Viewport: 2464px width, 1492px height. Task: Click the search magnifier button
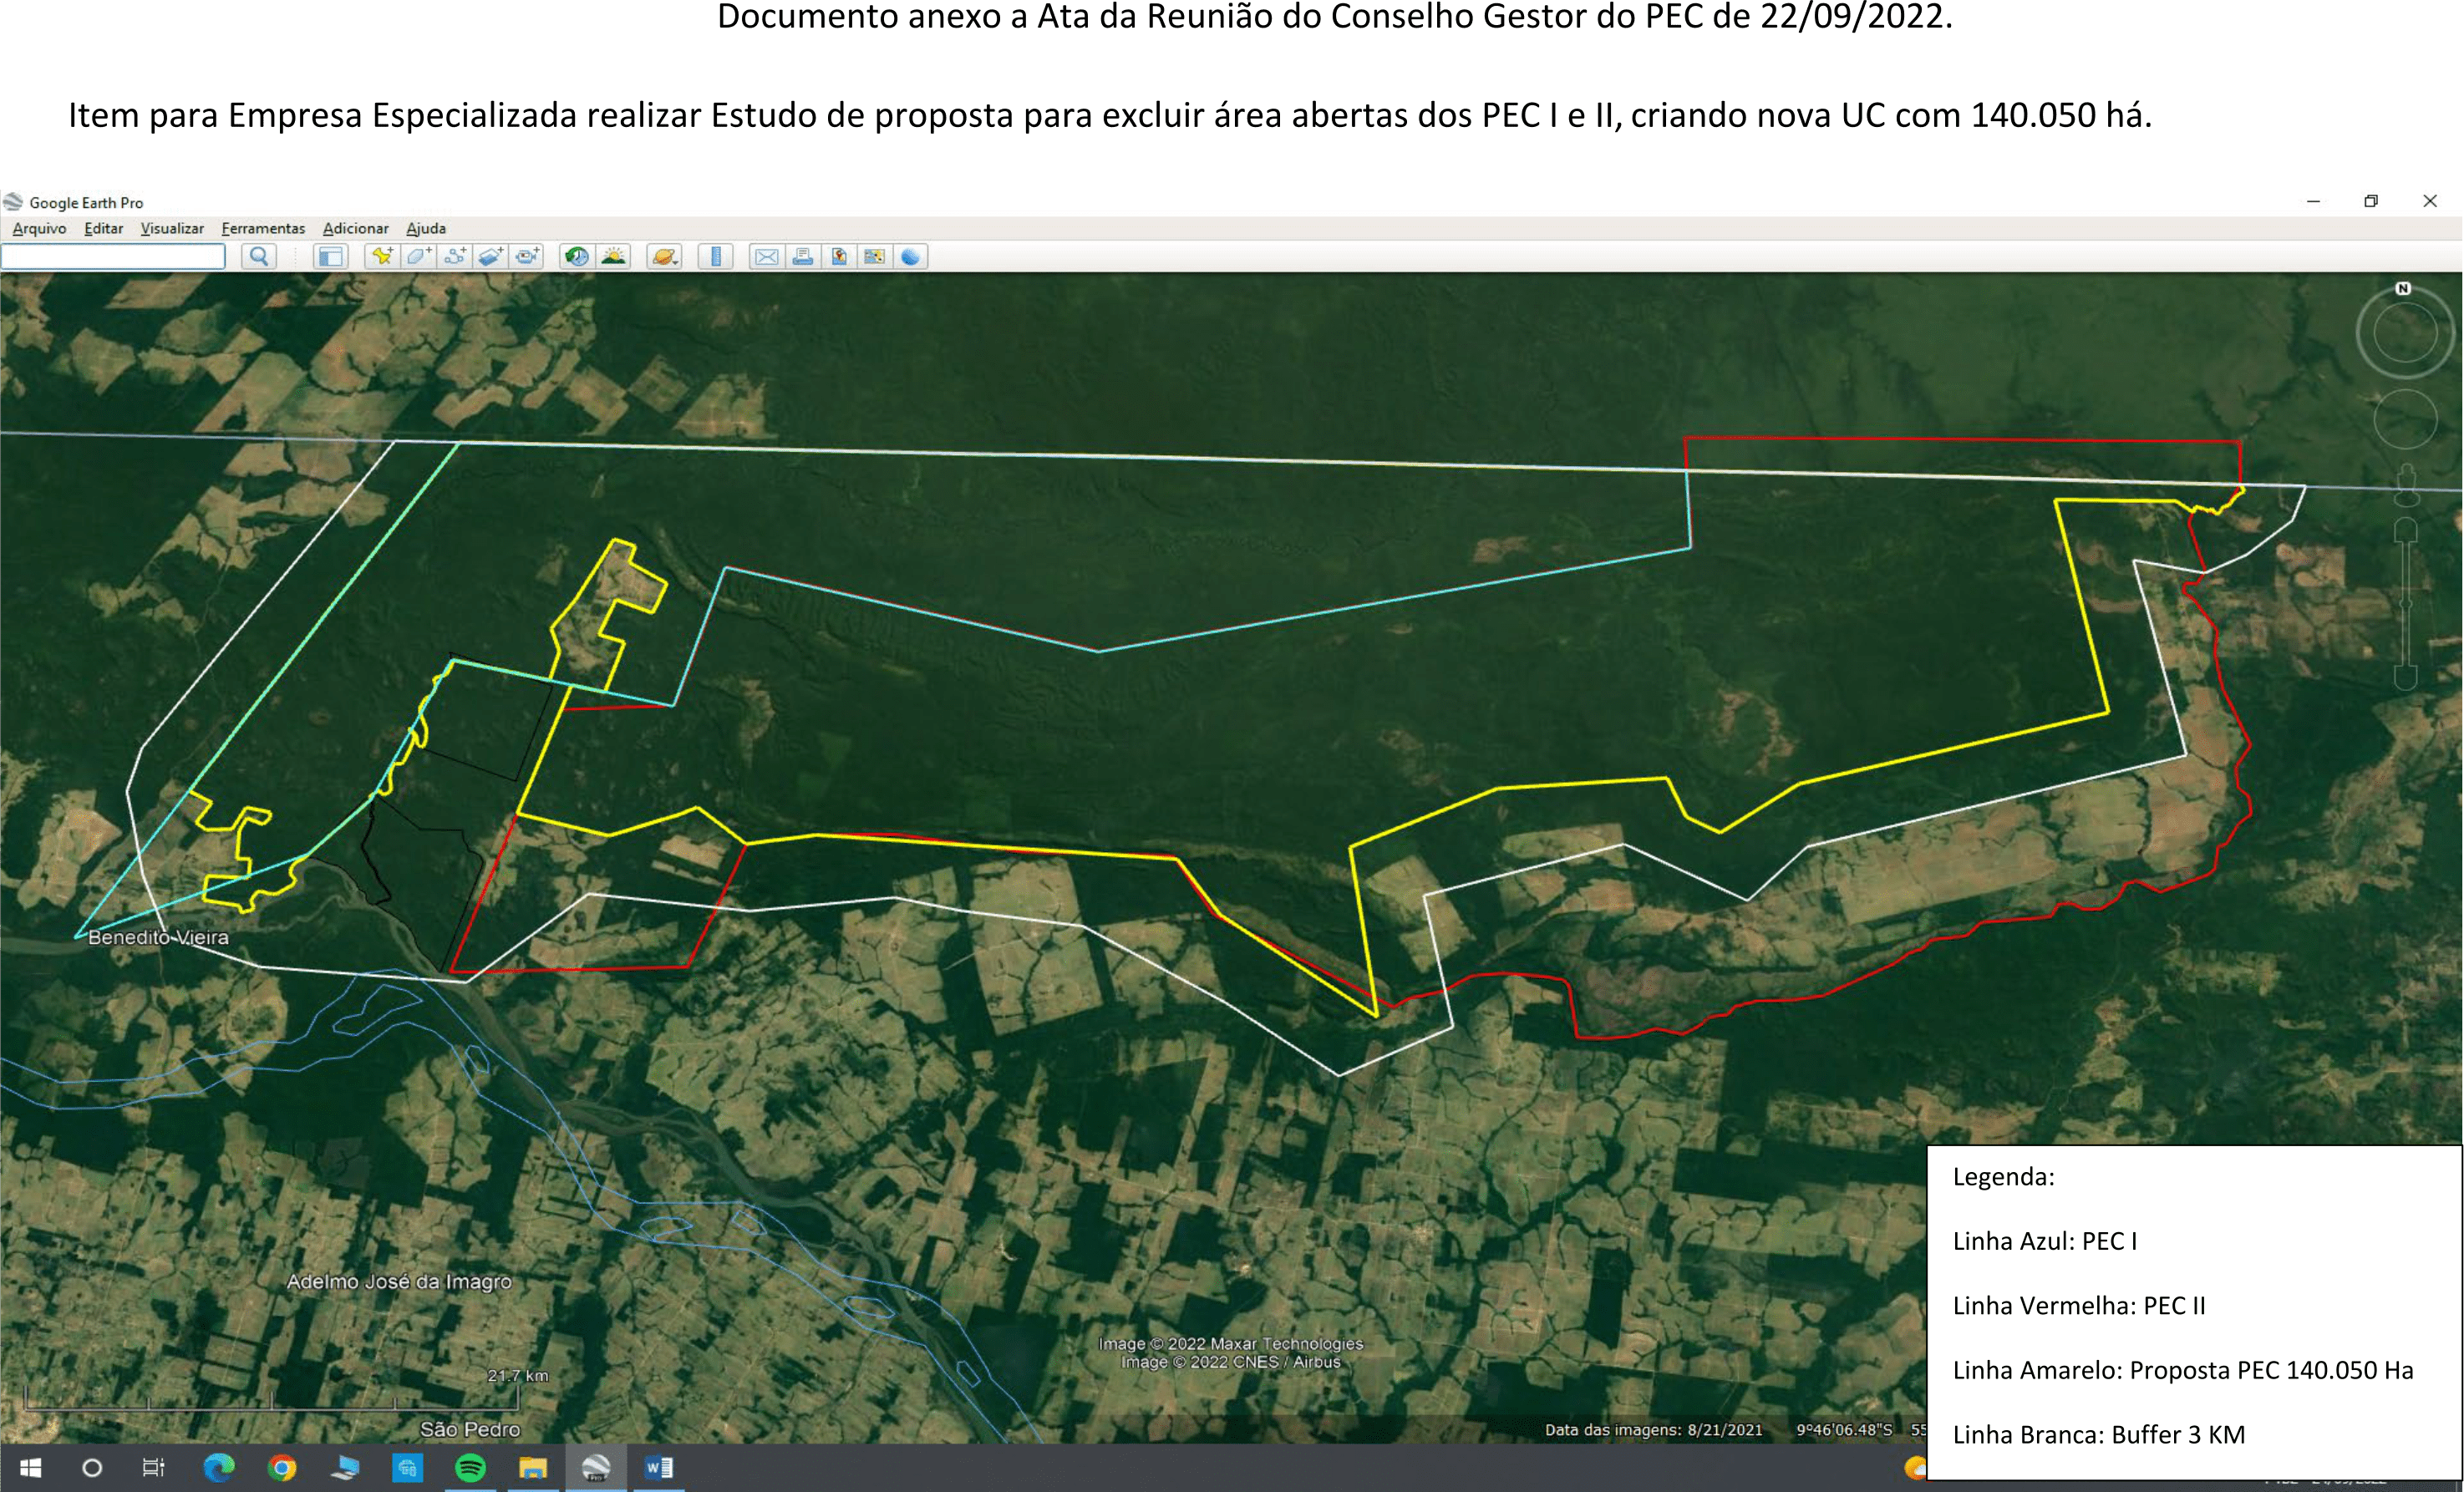point(259,257)
